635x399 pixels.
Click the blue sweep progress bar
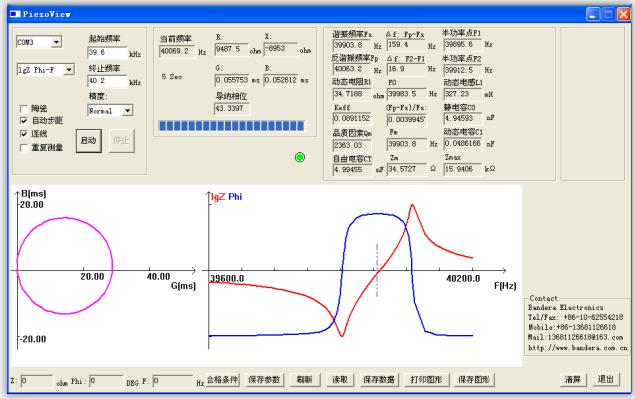pyautogui.click(x=232, y=126)
